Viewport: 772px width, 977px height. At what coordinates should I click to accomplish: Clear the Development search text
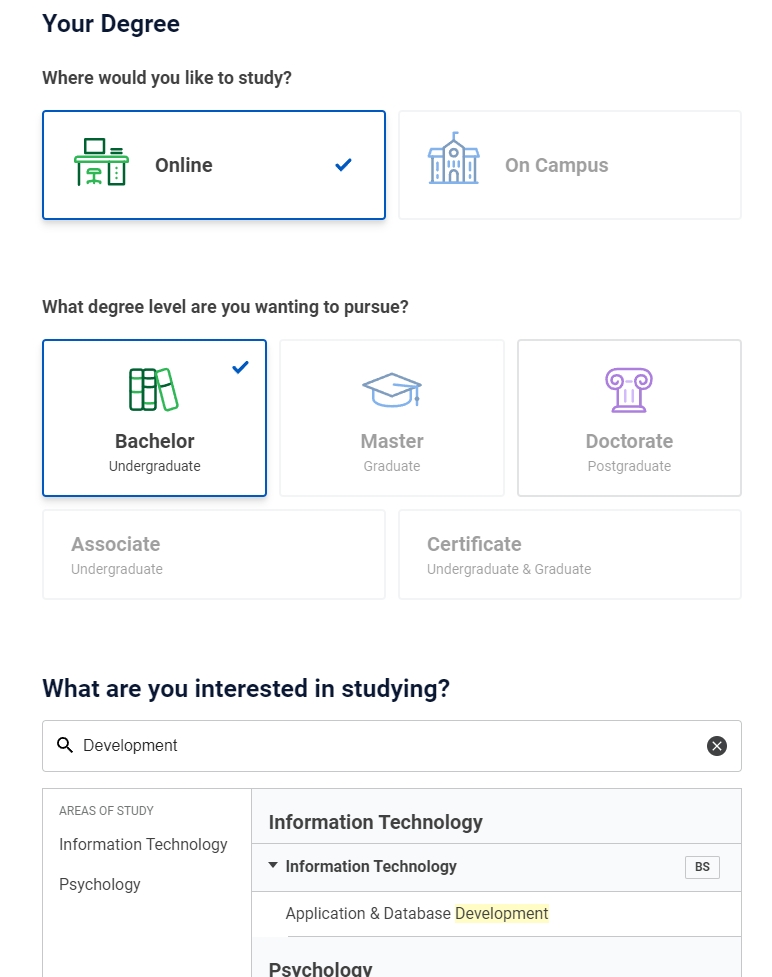coord(717,746)
